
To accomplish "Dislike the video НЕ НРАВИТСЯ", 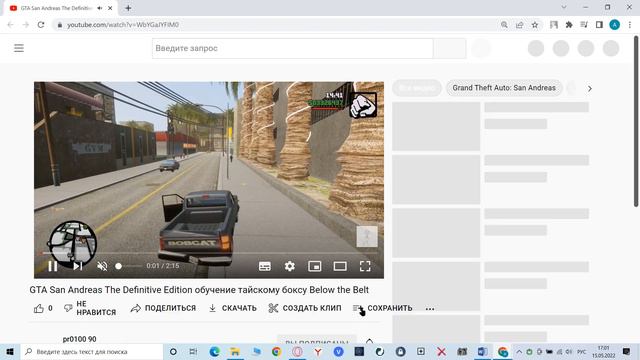I will (x=90, y=308).
